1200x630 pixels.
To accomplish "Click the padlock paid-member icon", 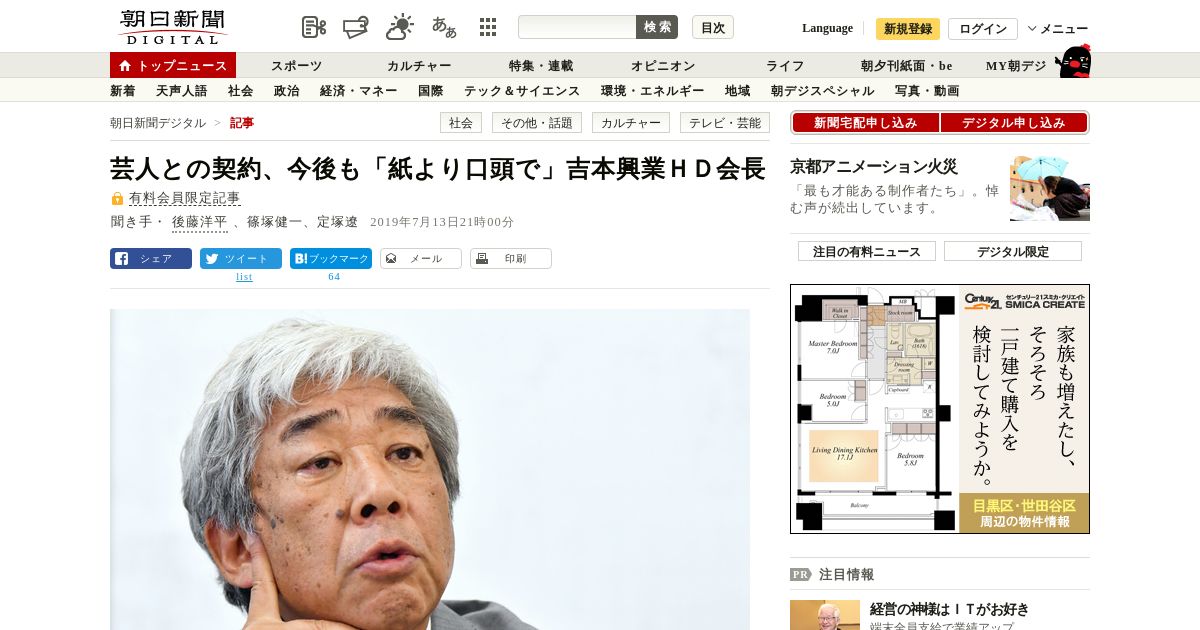I will coord(117,199).
